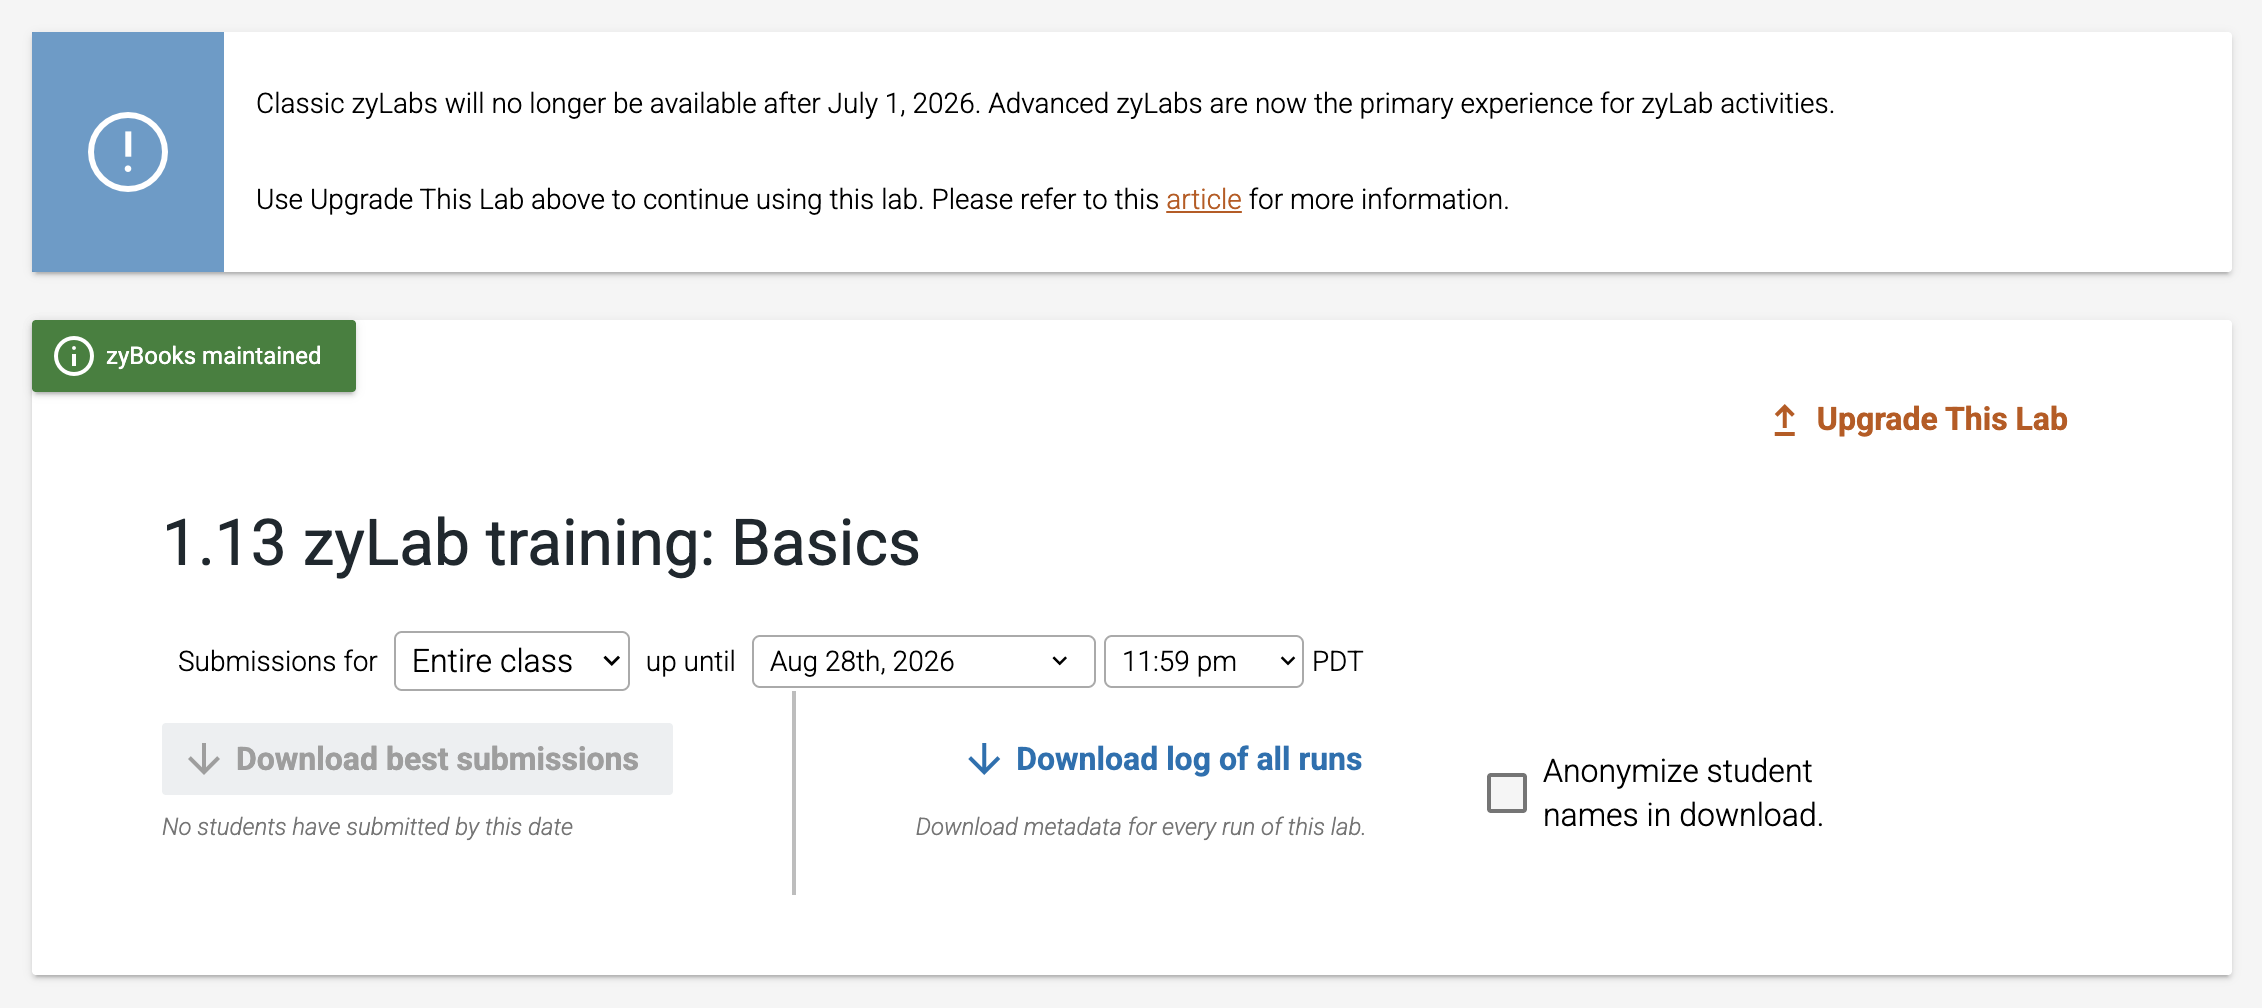Click the info icon beside zyBooks maintained
This screenshot has height=1008, width=2262.
(73, 356)
